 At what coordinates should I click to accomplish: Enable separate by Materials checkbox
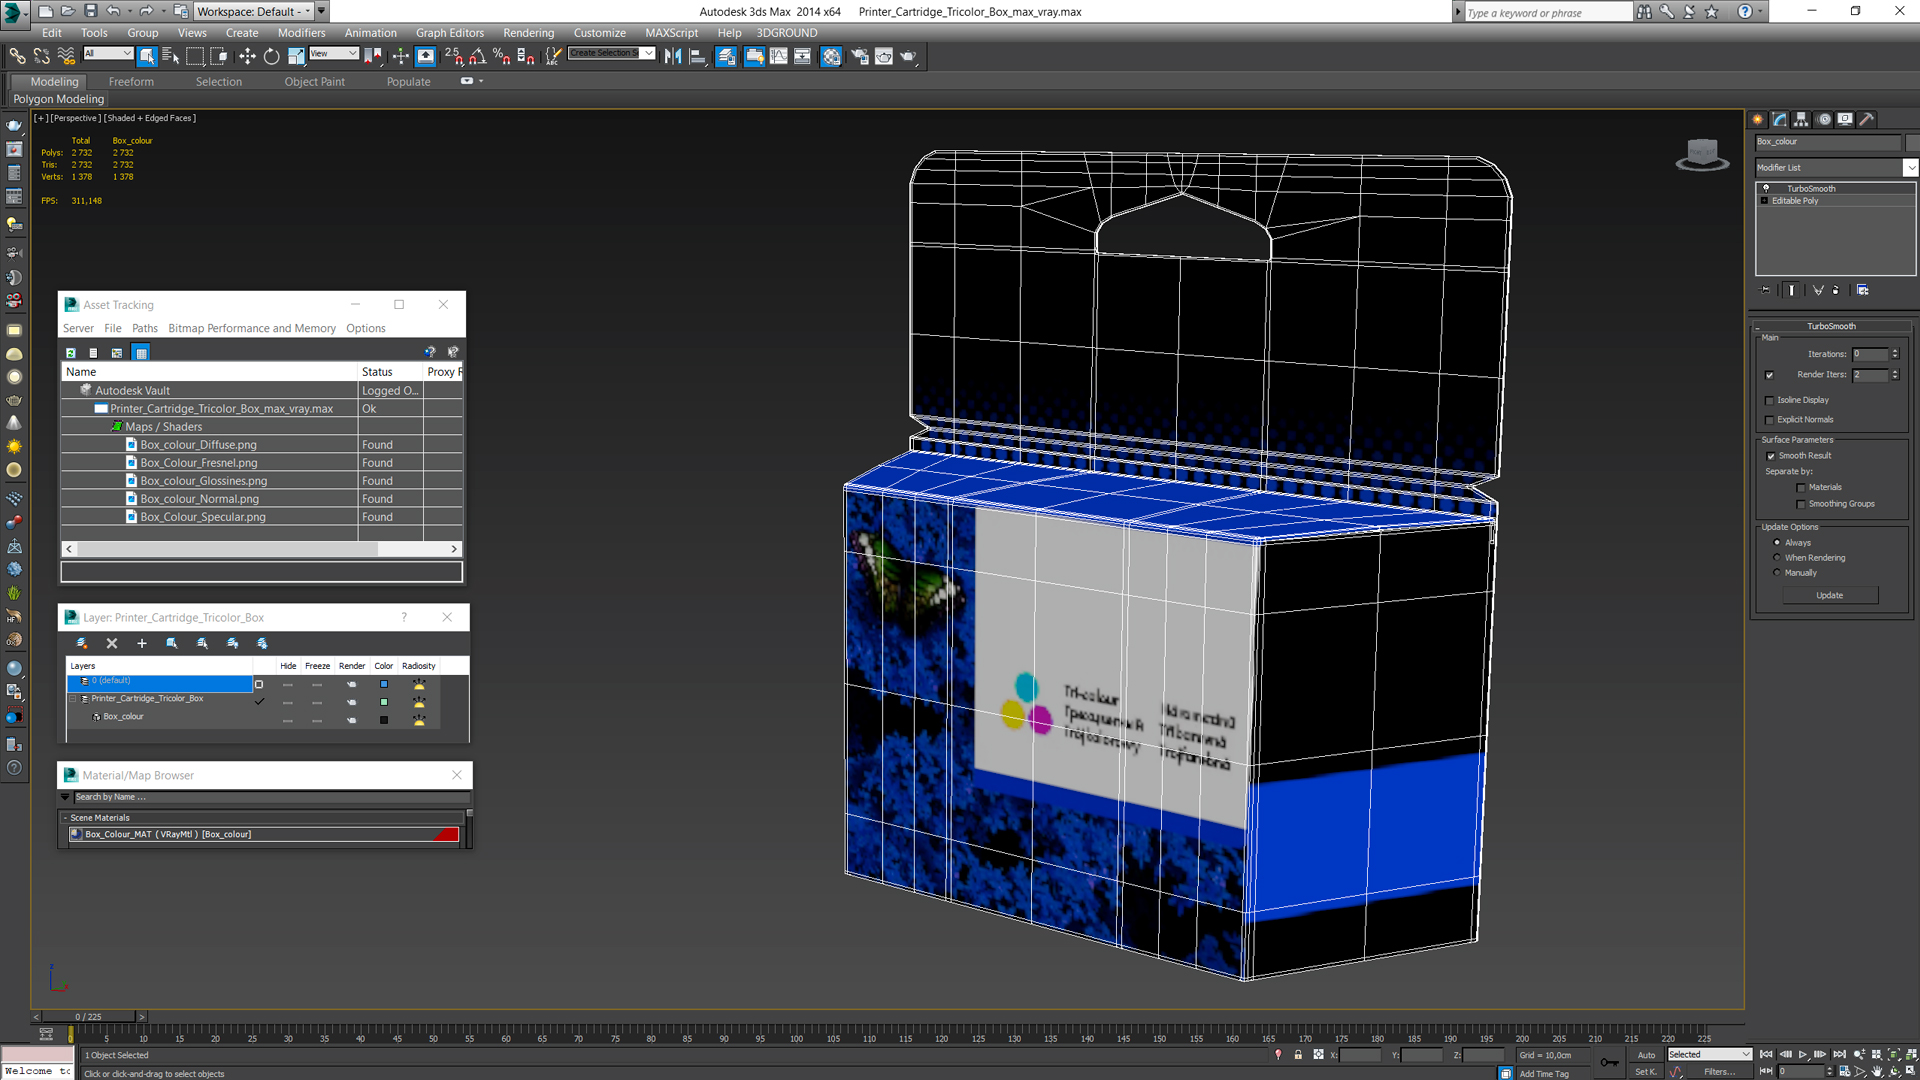click(x=1801, y=488)
